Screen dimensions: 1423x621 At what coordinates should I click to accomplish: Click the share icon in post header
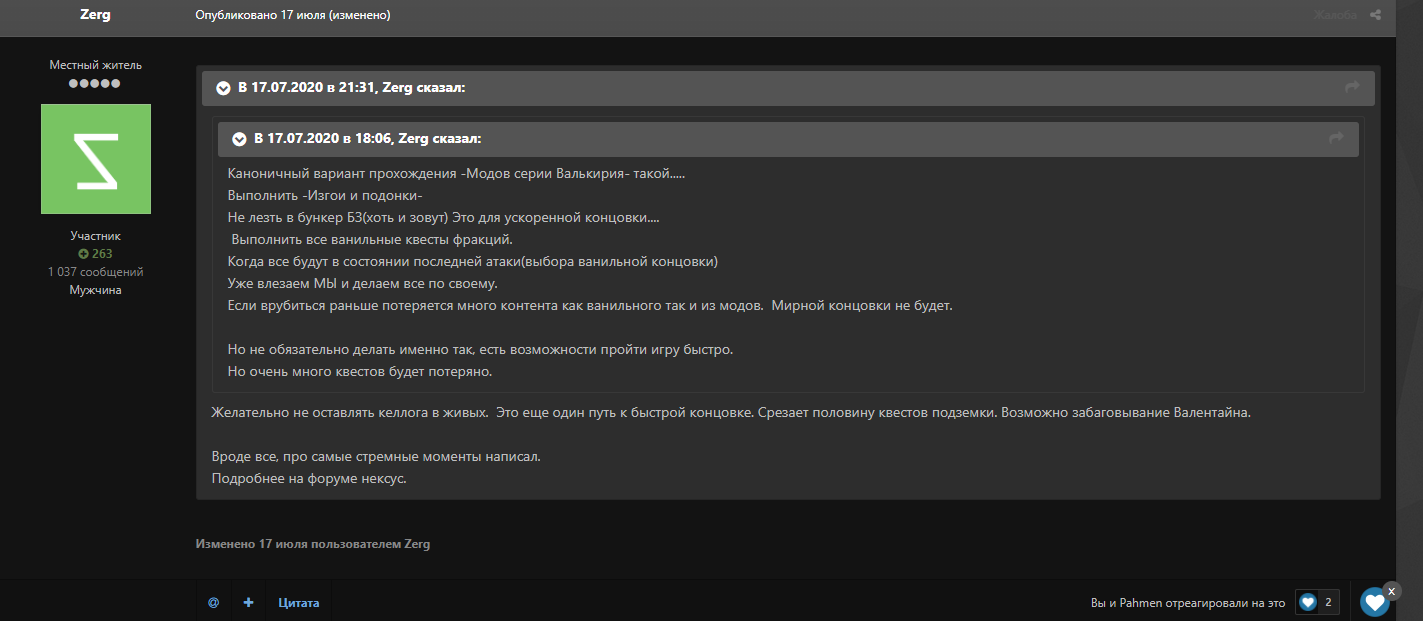point(1375,15)
